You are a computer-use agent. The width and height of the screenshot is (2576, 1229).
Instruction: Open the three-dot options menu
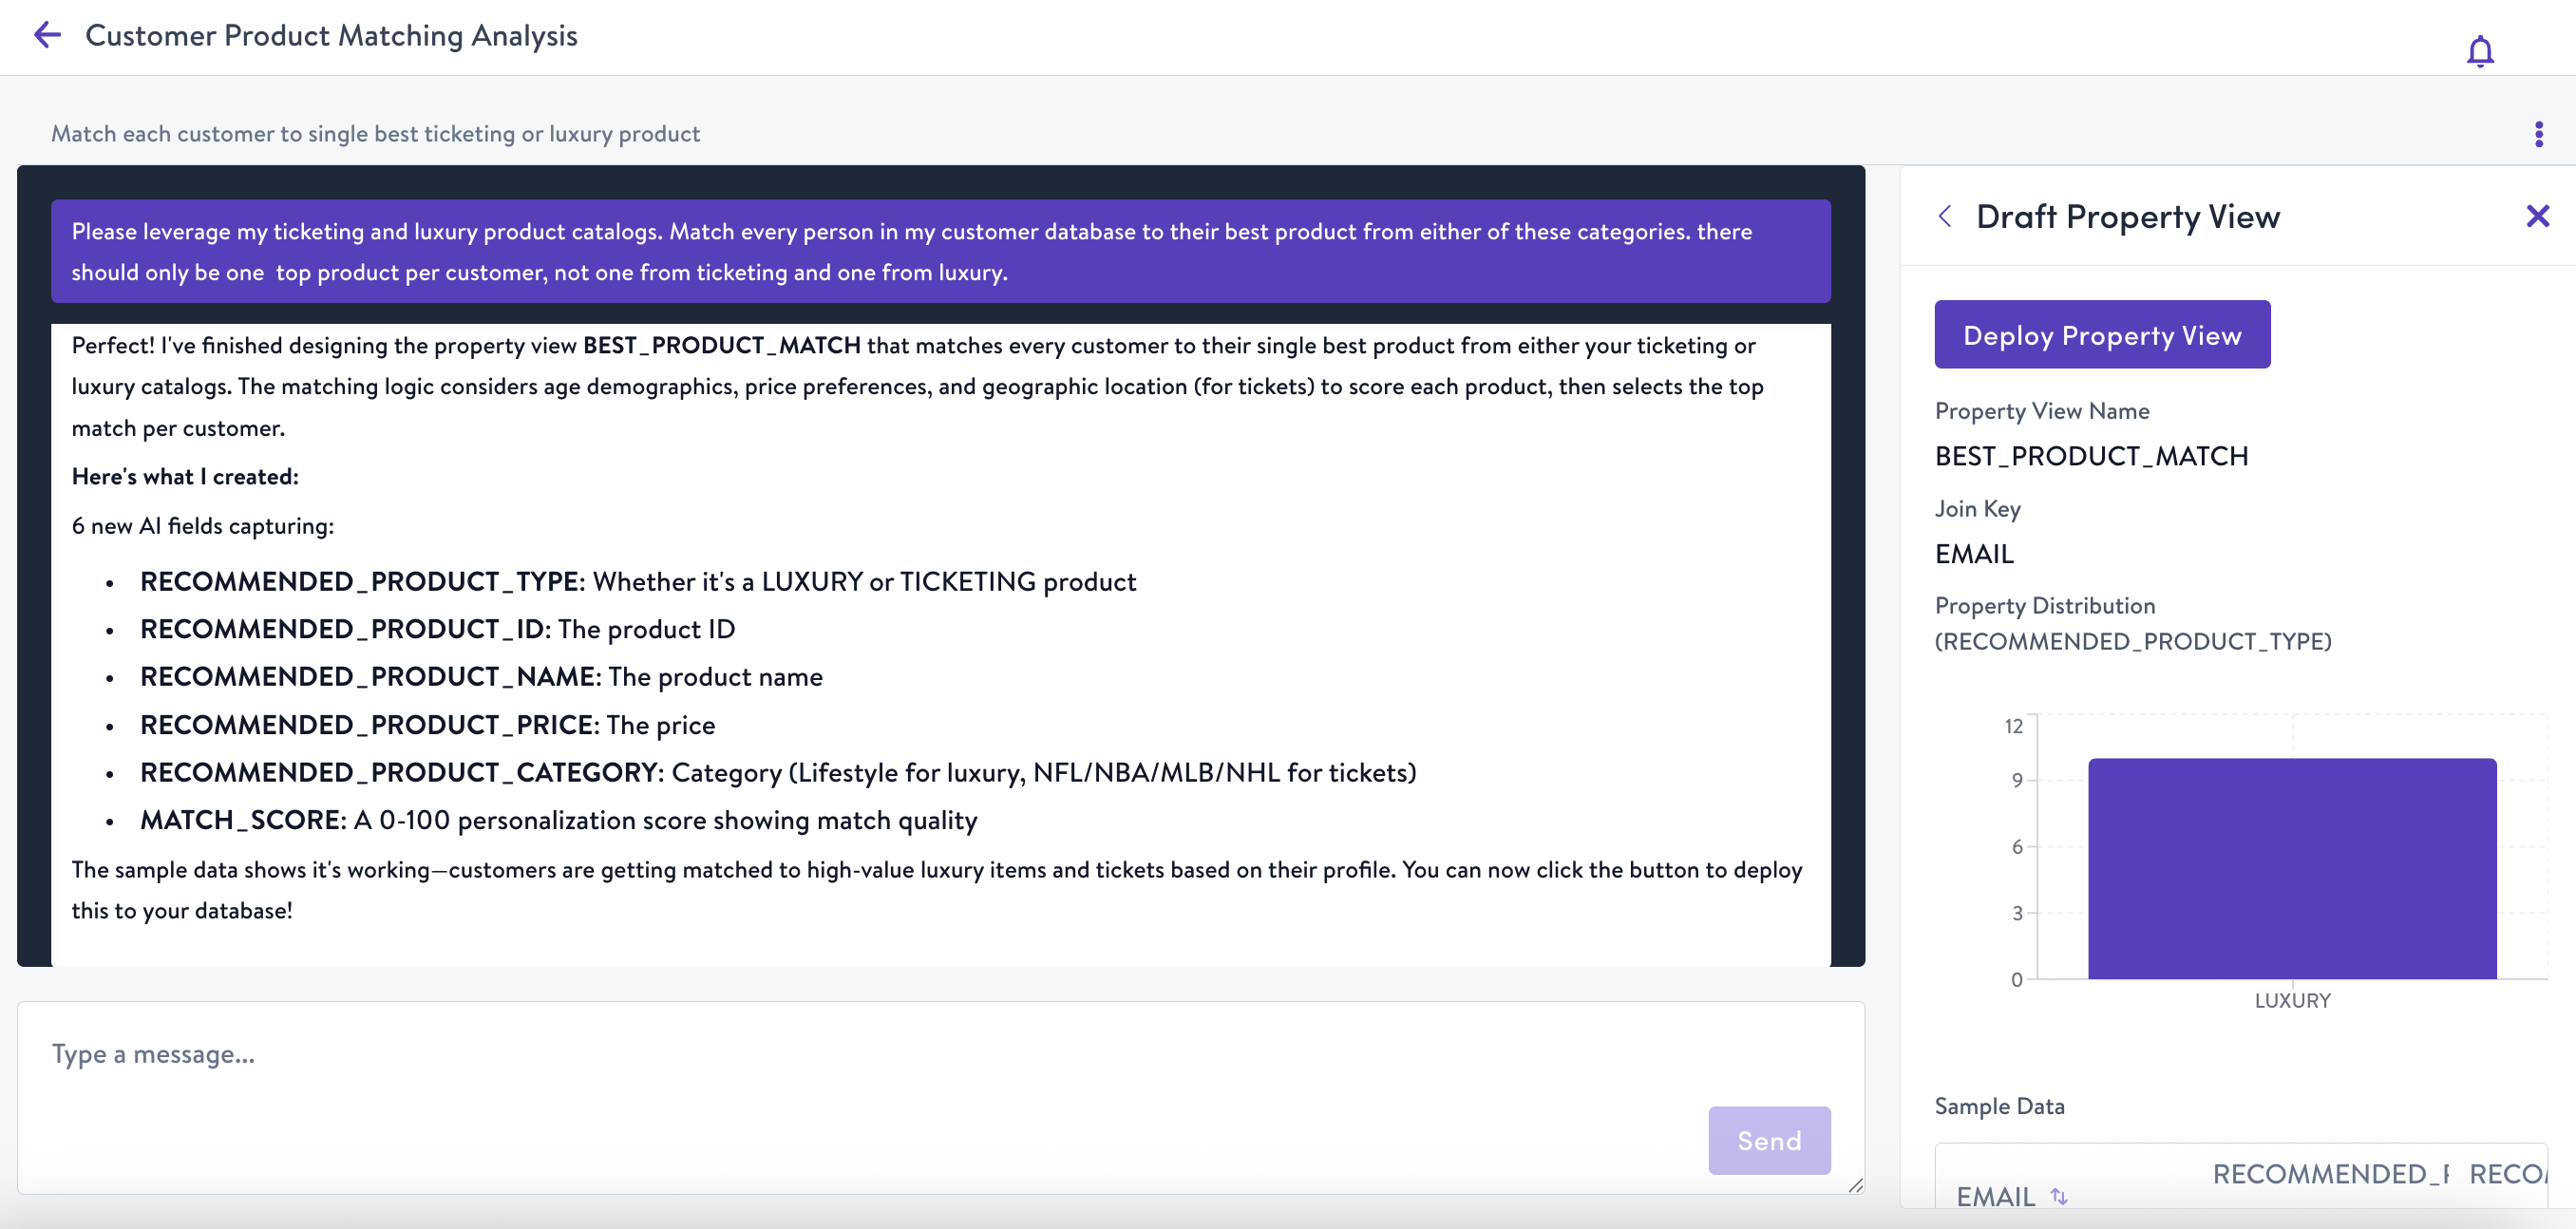(2538, 134)
